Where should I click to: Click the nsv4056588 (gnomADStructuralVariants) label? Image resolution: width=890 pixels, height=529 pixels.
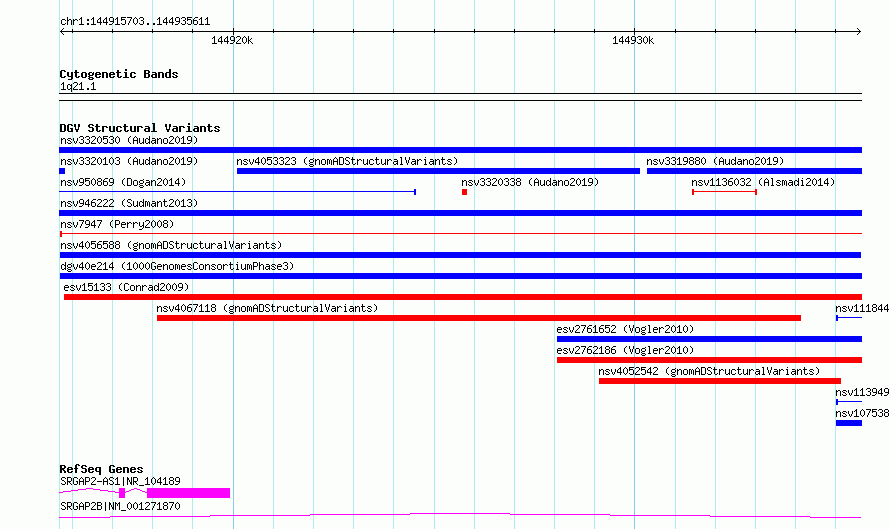(171, 245)
